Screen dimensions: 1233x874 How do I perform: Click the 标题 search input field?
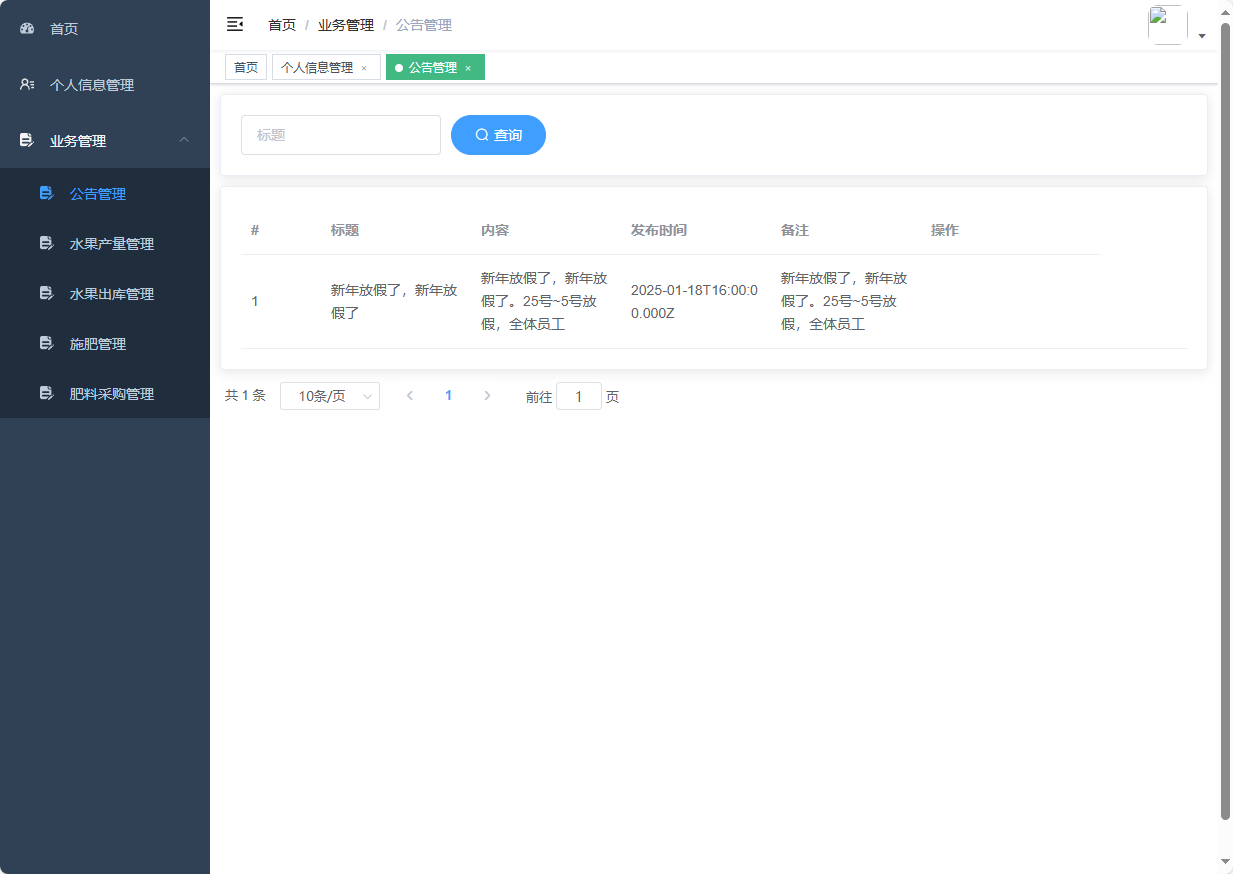point(340,134)
